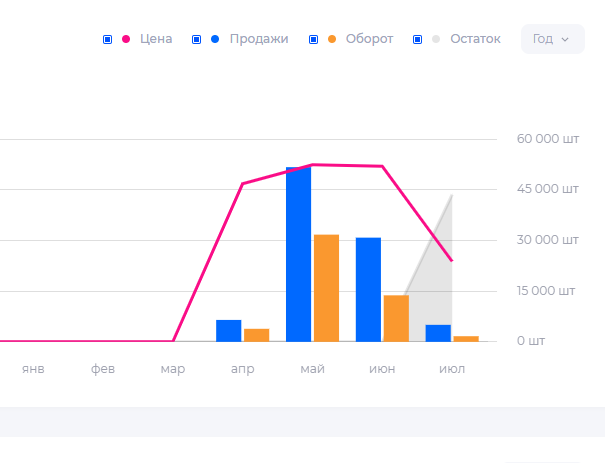The width and height of the screenshot is (605, 463).
Task: Click the 15 000 шт axis value
Action: tap(546, 291)
